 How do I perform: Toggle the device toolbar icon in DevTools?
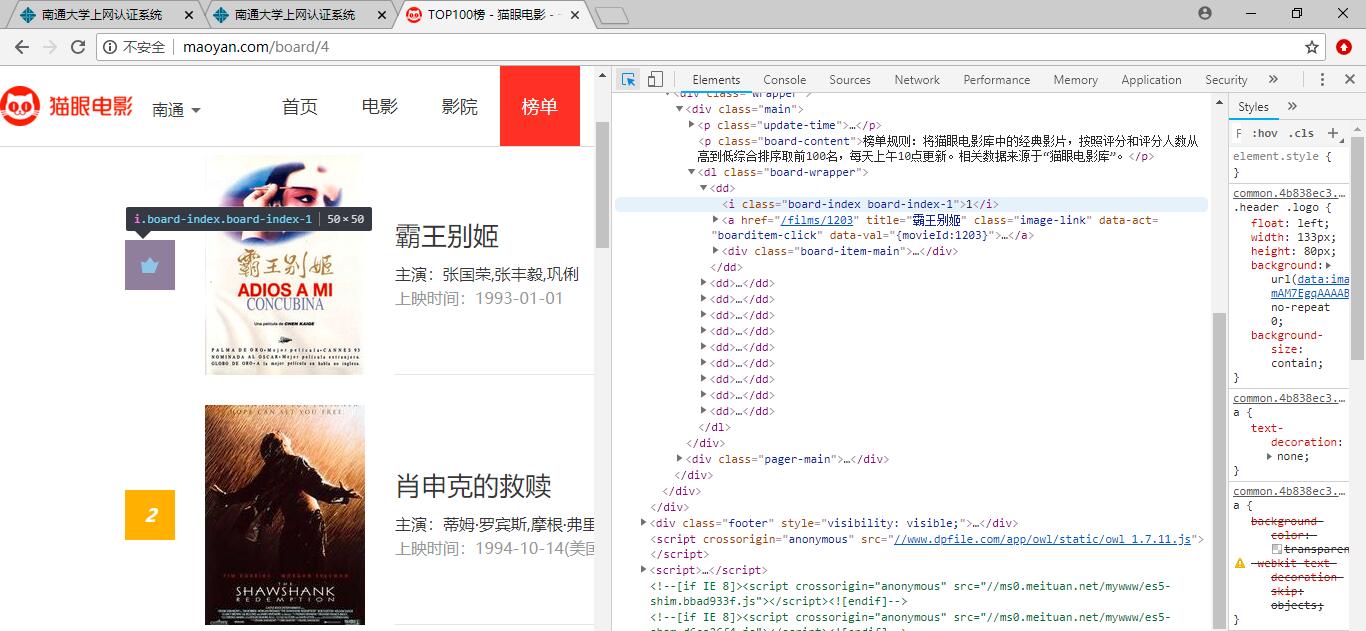[x=655, y=79]
